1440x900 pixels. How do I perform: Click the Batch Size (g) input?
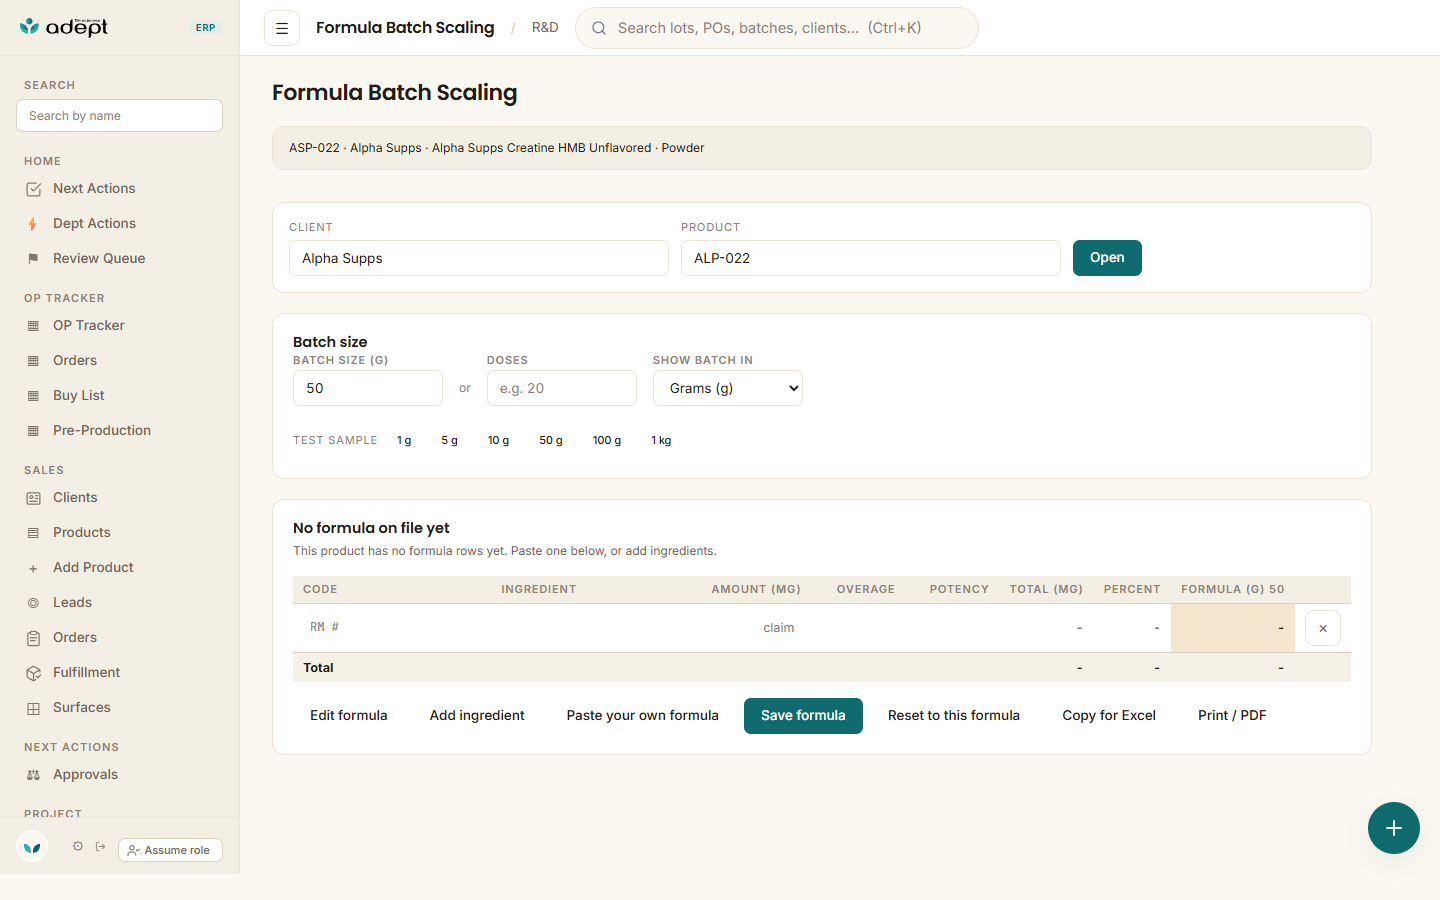(x=368, y=388)
